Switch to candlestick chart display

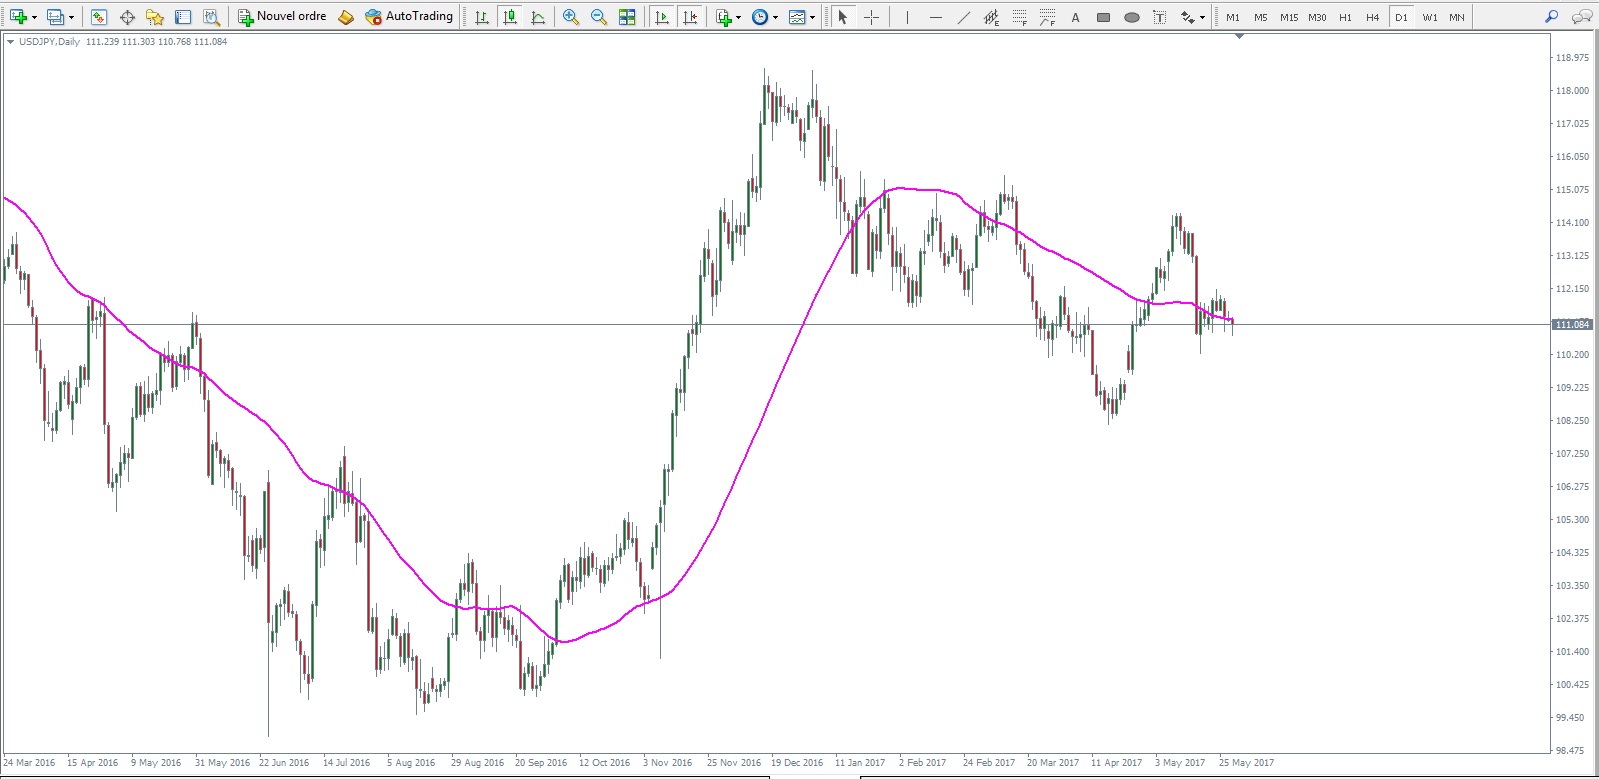pyautogui.click(x=510, y=17)
